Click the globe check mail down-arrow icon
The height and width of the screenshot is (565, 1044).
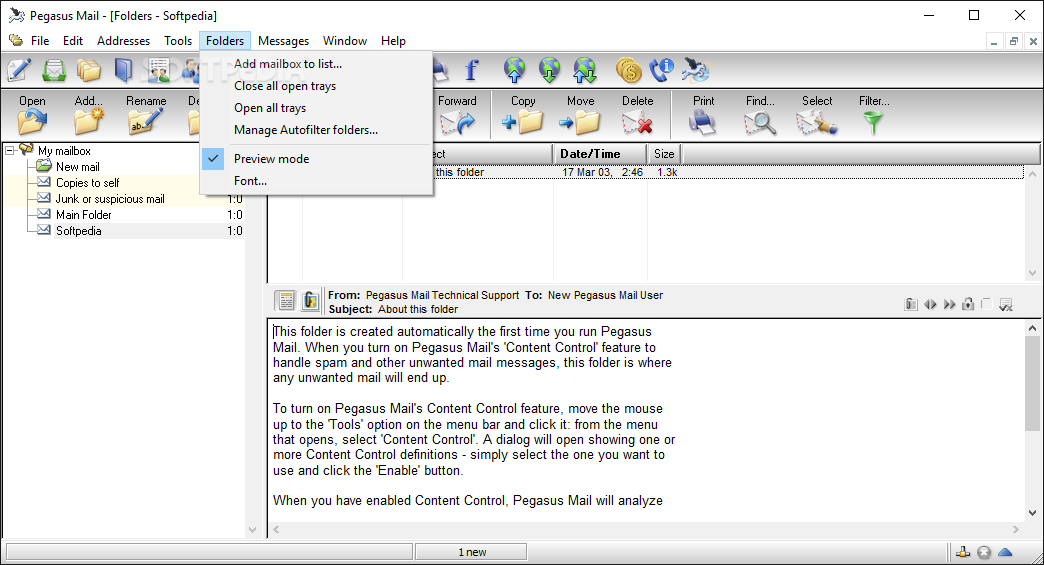tap(549, 70)
